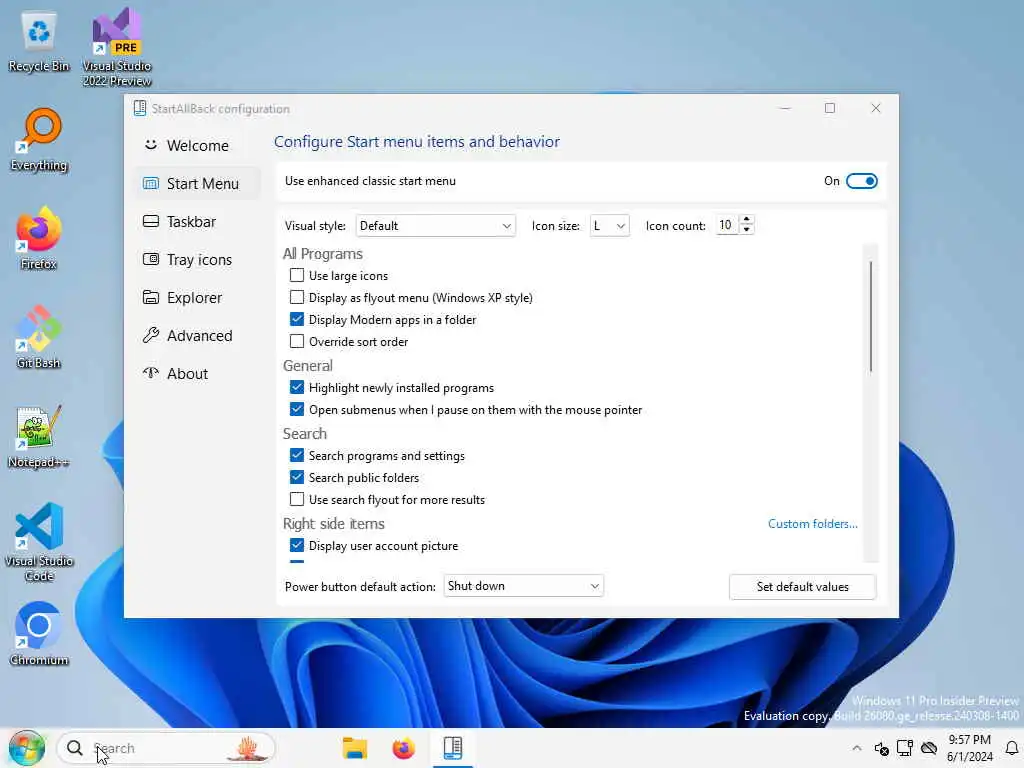Viewport: 1024px width, 768px height.
Task: Click the taskbar search magnifier icon
Action: (x=75, y=748)
